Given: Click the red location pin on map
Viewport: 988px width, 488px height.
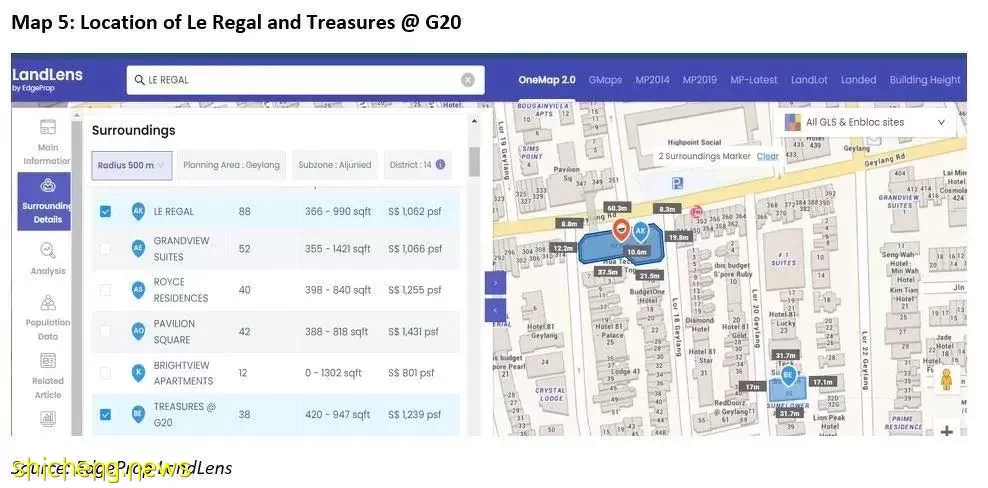Looking at the screenshot, I should pos(621,230).
